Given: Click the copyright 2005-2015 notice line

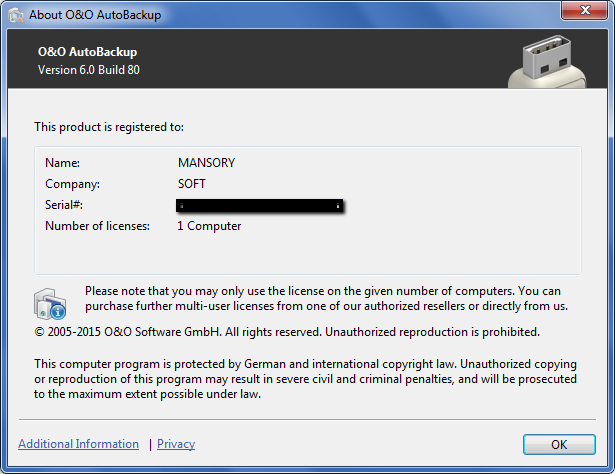Looking at the screenshot, I should click(x=286, y=332).
